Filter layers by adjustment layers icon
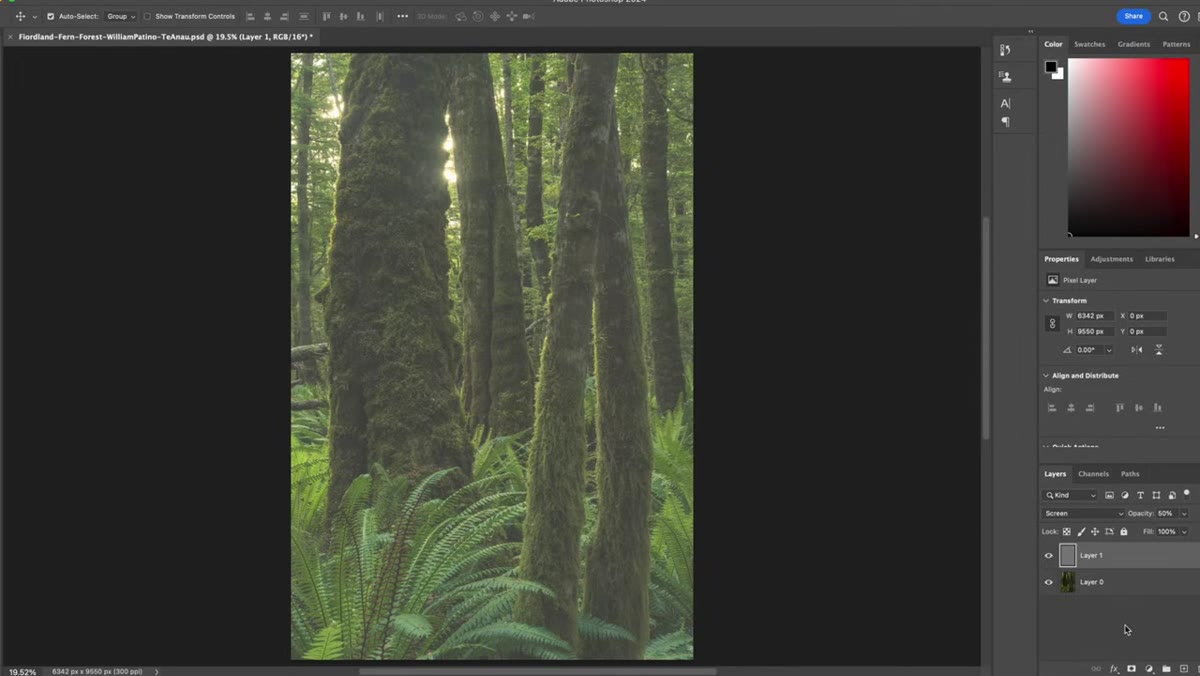The width and height of the screenshot is (1200, 676). 1125,495
